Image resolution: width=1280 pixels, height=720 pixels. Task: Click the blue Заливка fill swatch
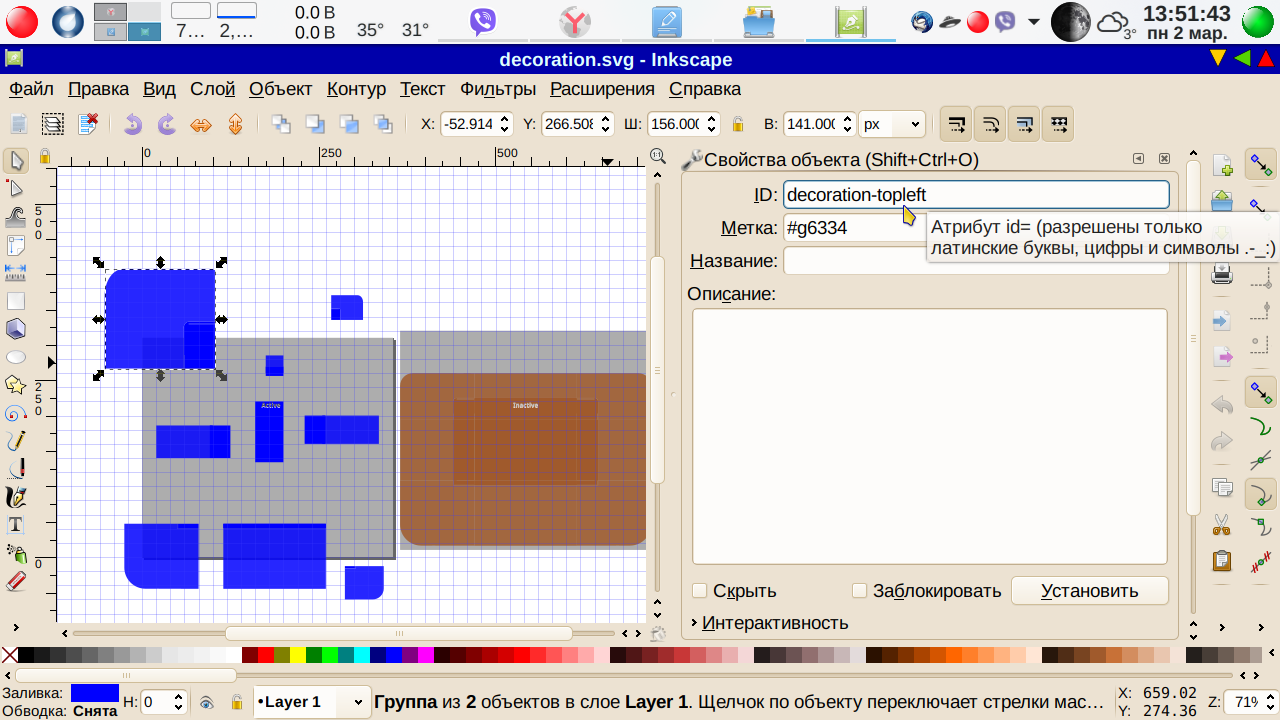click(94, 693)
